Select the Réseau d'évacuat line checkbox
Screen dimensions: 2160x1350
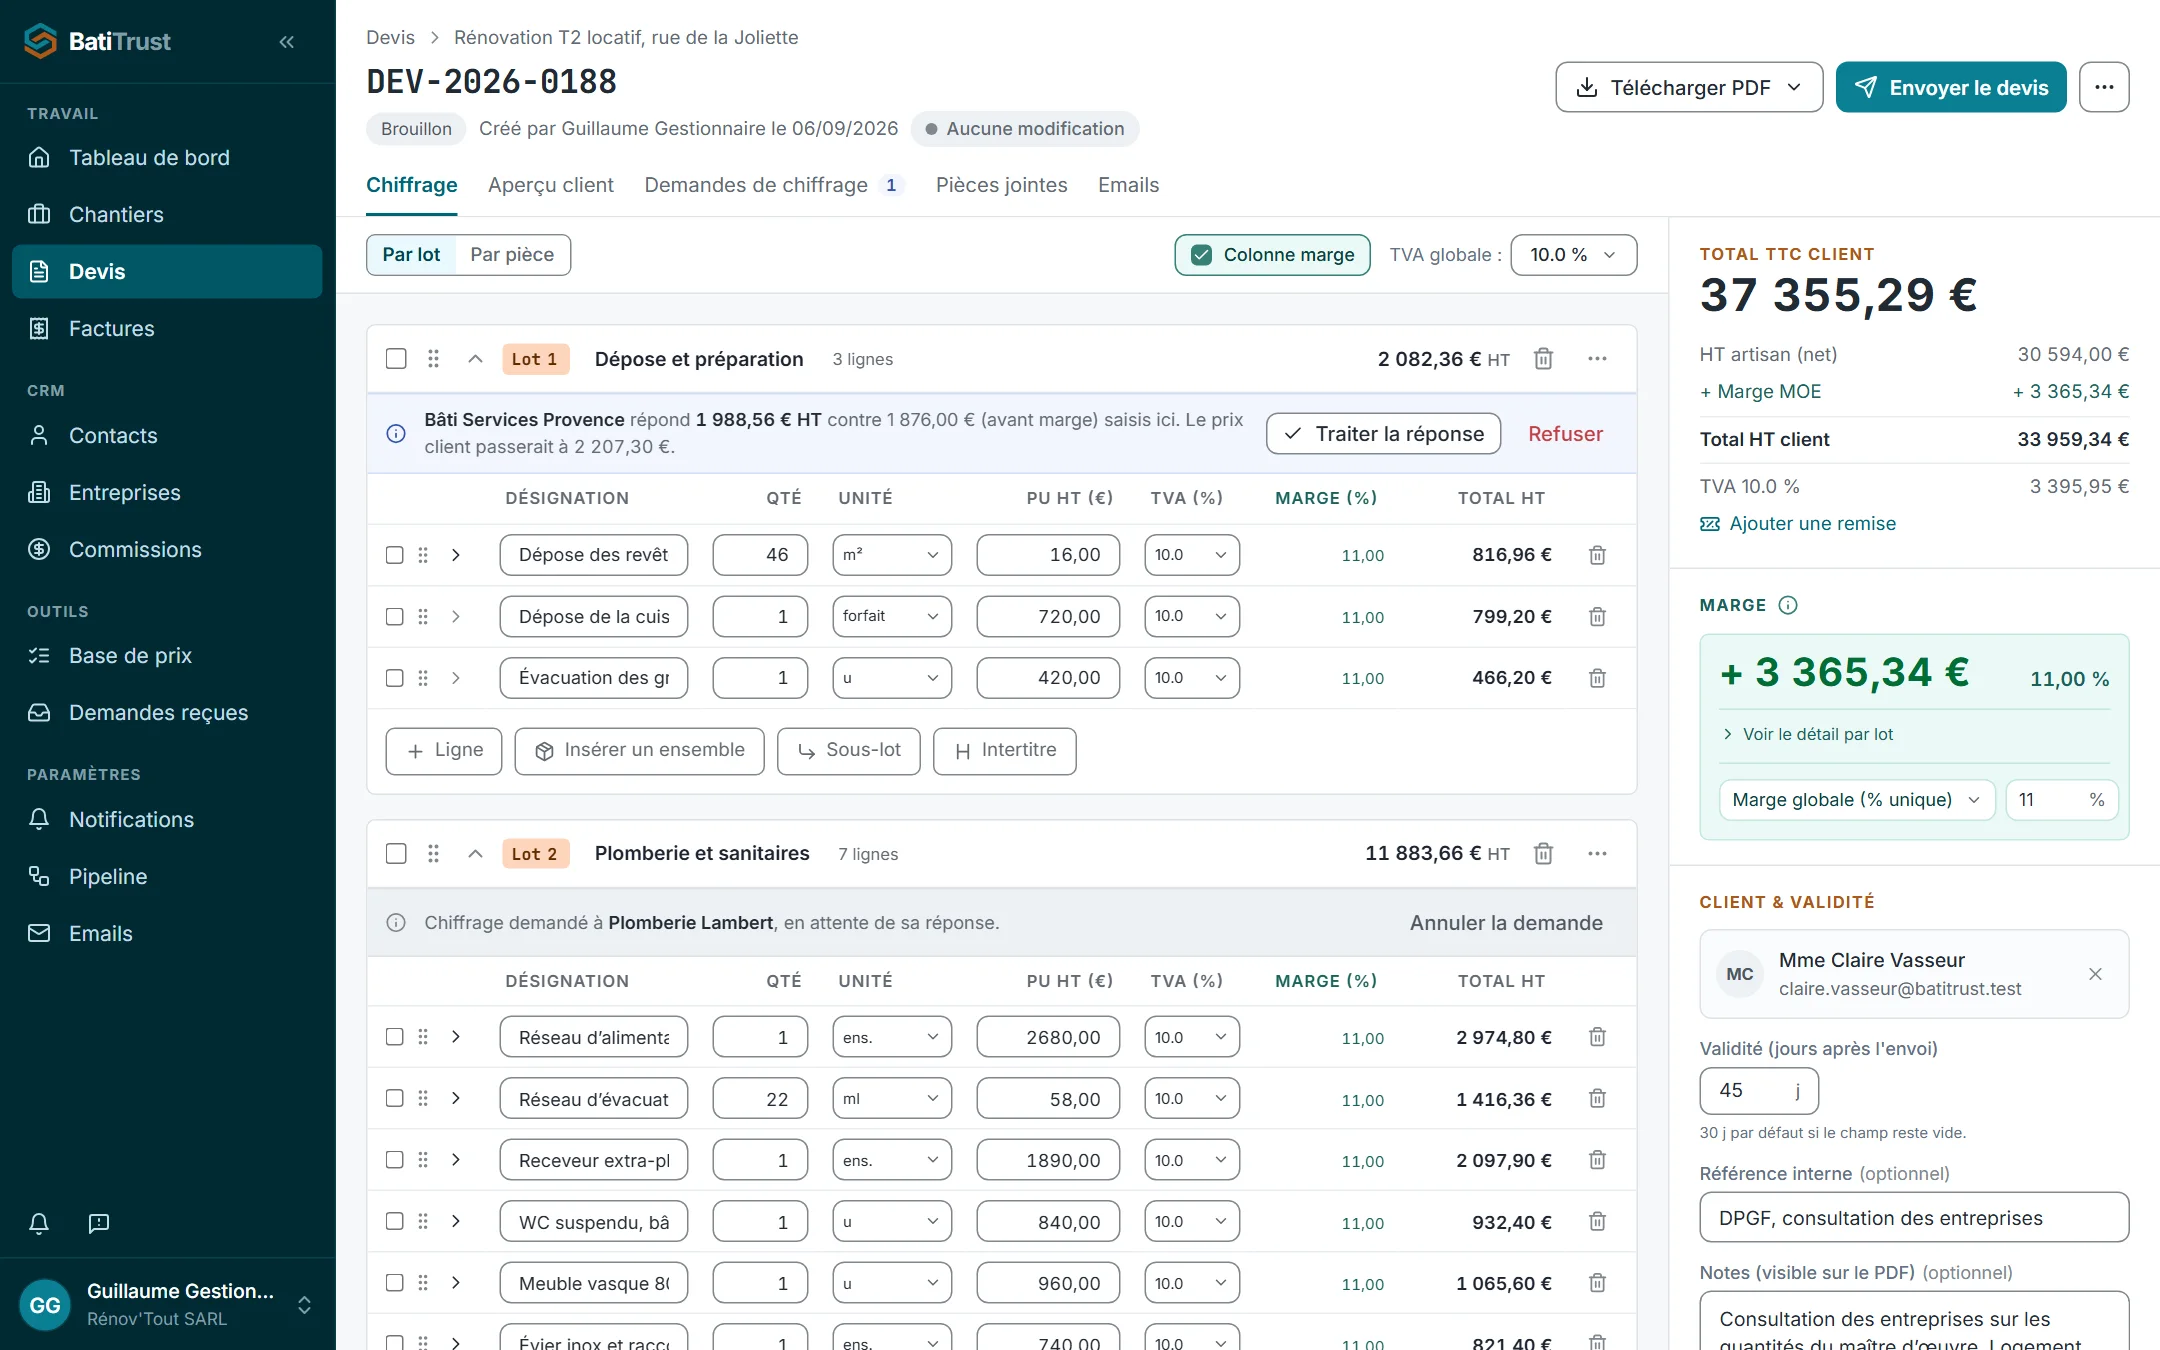coord(395,1099)
